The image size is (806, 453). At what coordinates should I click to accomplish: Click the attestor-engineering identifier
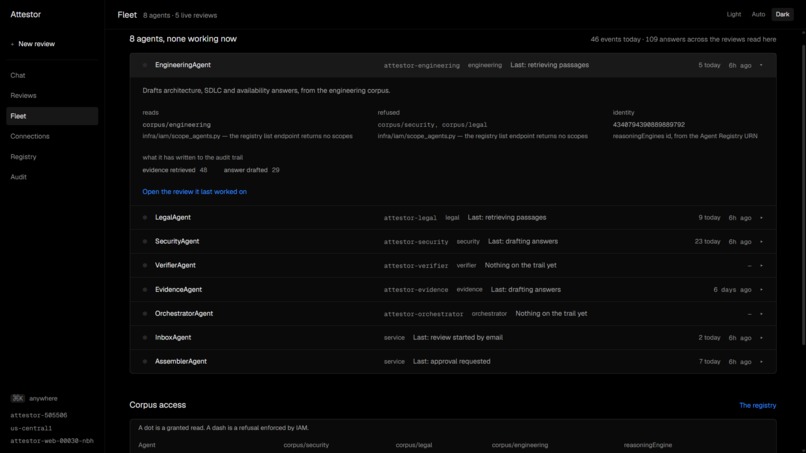(x=422, y=66)
